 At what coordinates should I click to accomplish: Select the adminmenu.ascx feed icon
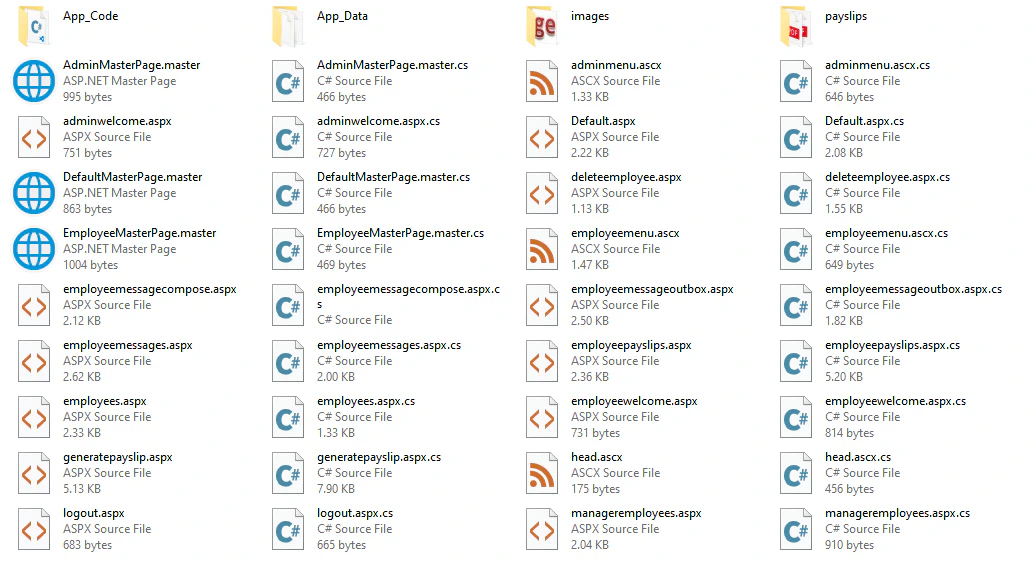pos(542,81)
